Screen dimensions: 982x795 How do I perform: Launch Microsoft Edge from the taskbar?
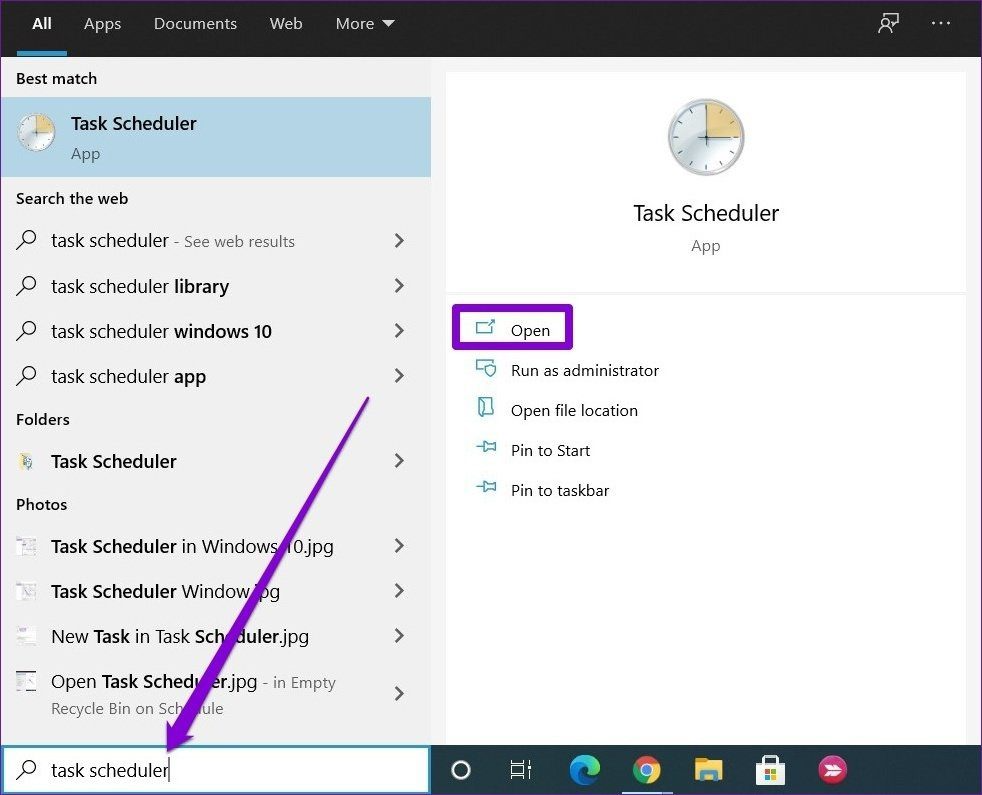pyautogui.click(x=584, y=770)
